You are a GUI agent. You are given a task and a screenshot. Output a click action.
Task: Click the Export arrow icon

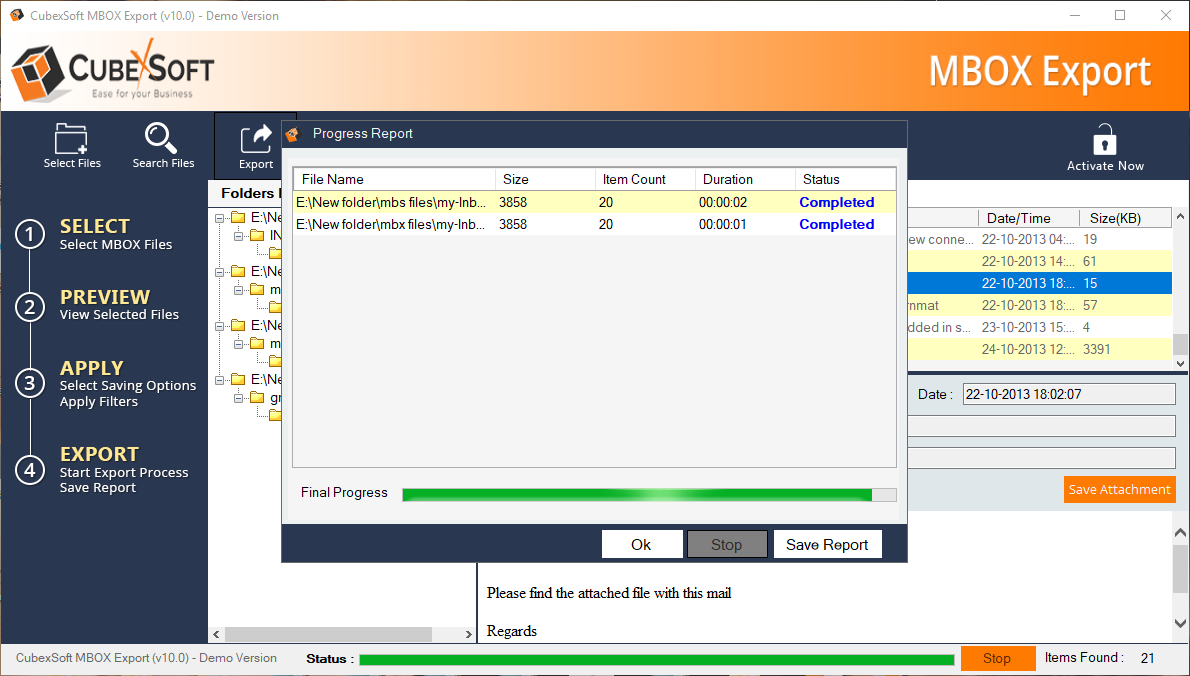coord(256,137)
